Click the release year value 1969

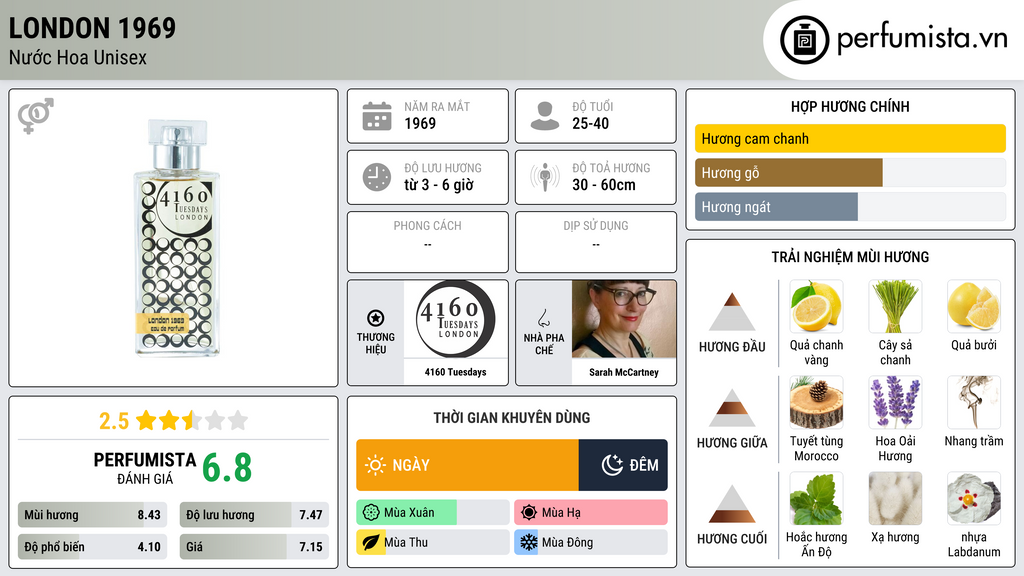click(x=420, y=123)
